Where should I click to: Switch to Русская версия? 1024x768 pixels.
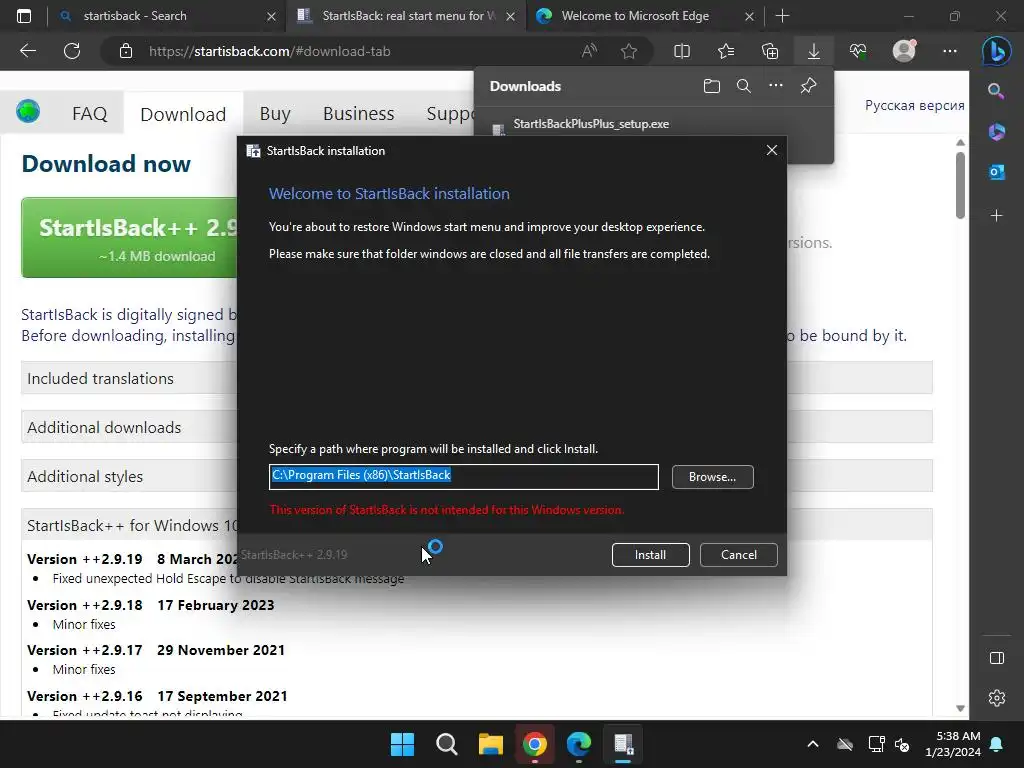click(x=914, y=105)
